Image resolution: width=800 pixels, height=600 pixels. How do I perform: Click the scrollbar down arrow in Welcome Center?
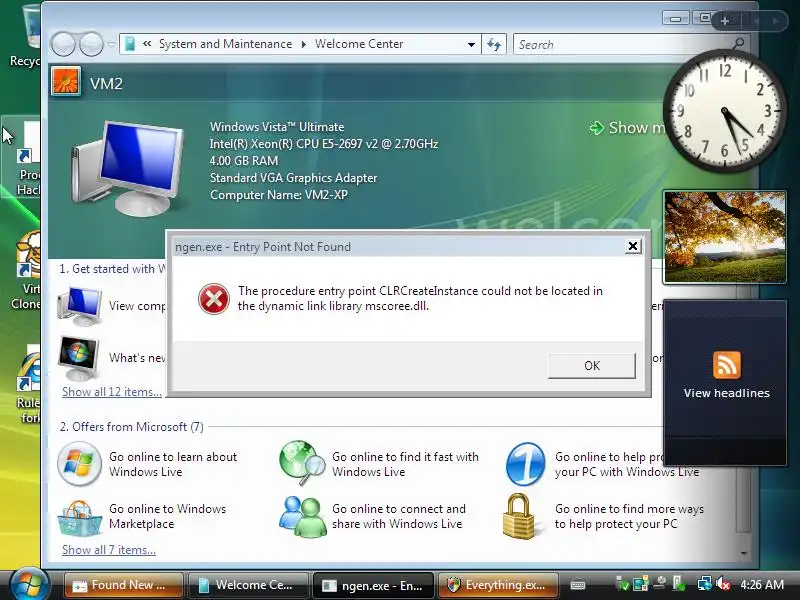pyautogui.click(x=743, y=553)
